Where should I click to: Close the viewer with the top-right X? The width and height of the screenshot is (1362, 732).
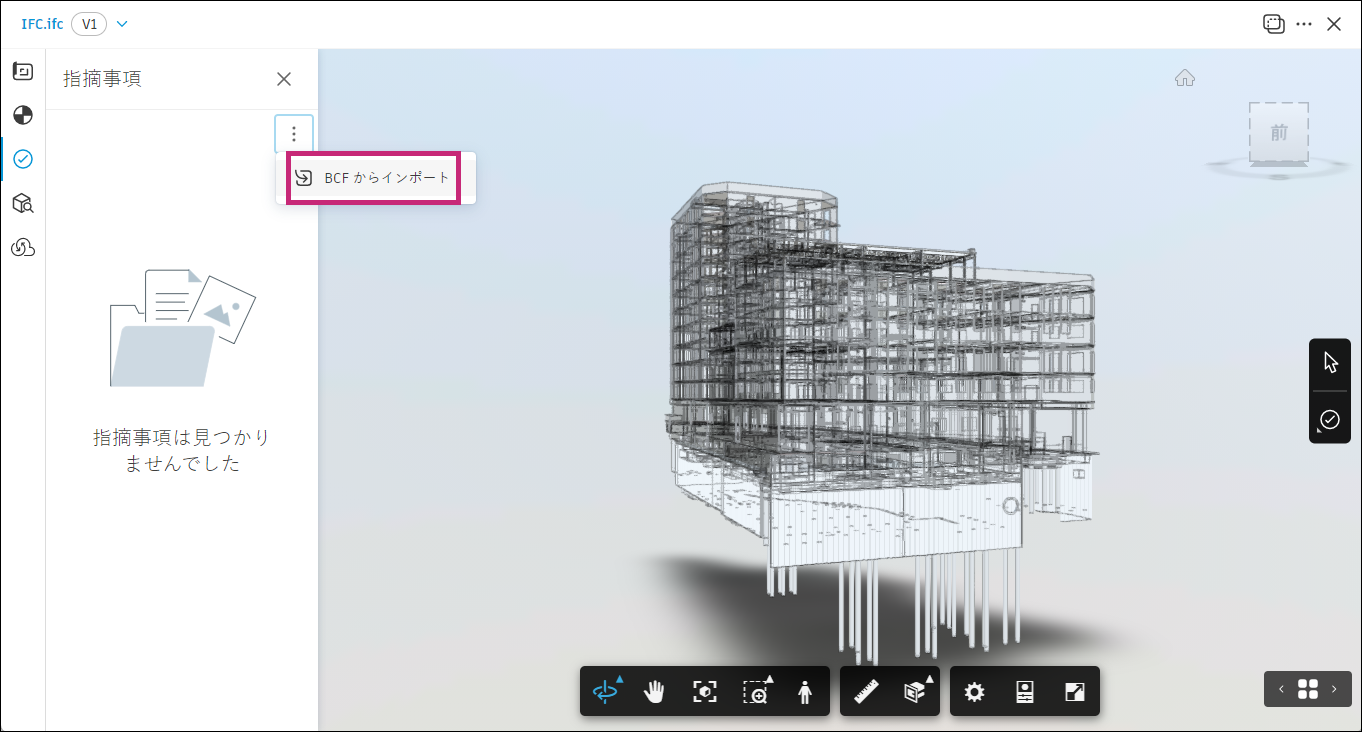pos(1334,24)
